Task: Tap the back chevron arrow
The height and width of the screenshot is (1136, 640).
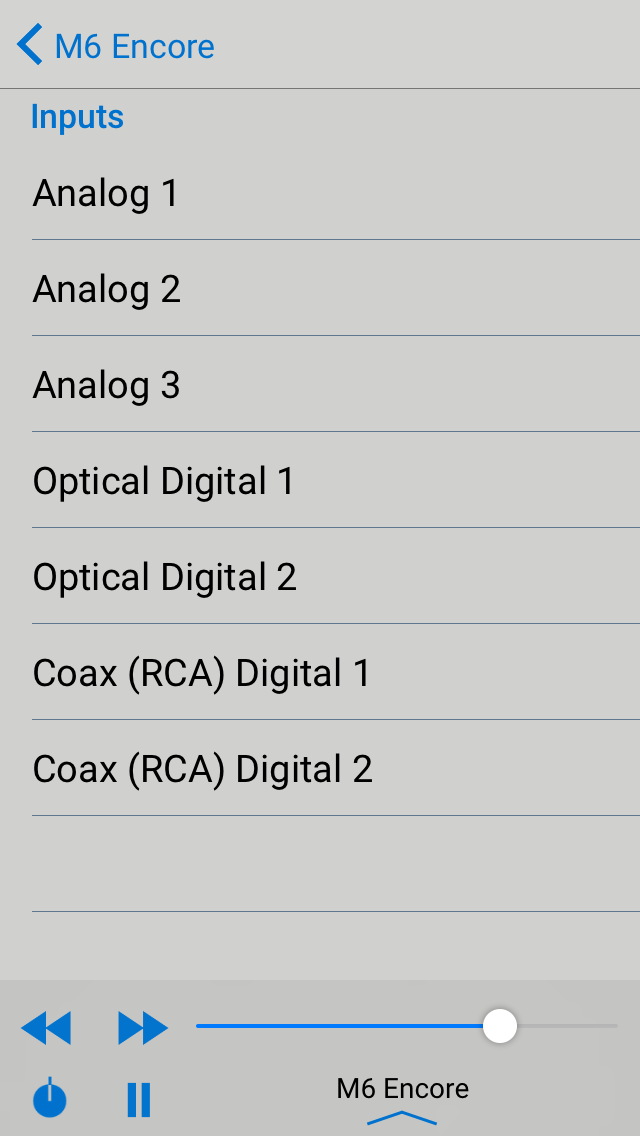Action: (x=30, y=46)
